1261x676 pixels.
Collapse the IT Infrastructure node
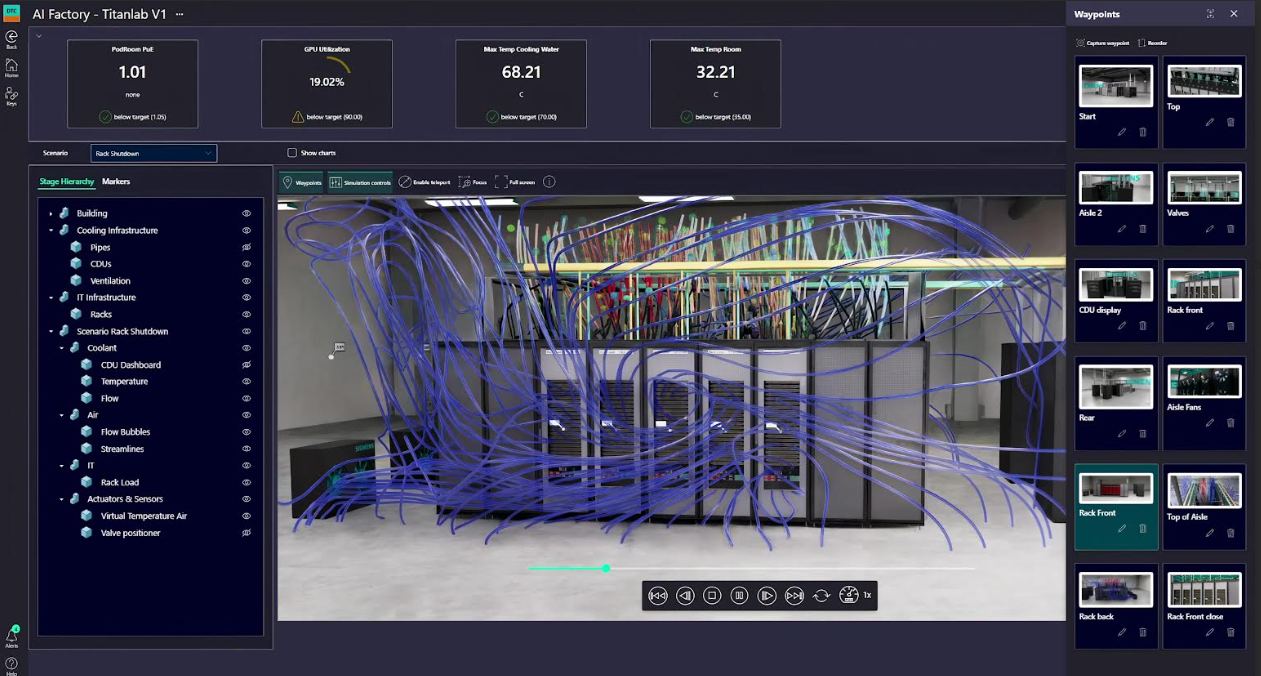(51, 297)
